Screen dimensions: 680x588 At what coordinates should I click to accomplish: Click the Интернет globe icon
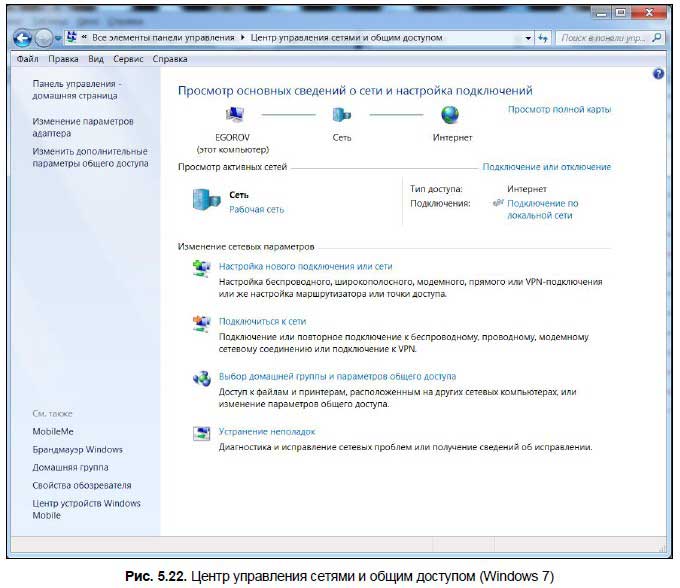[x=450, y=115]
